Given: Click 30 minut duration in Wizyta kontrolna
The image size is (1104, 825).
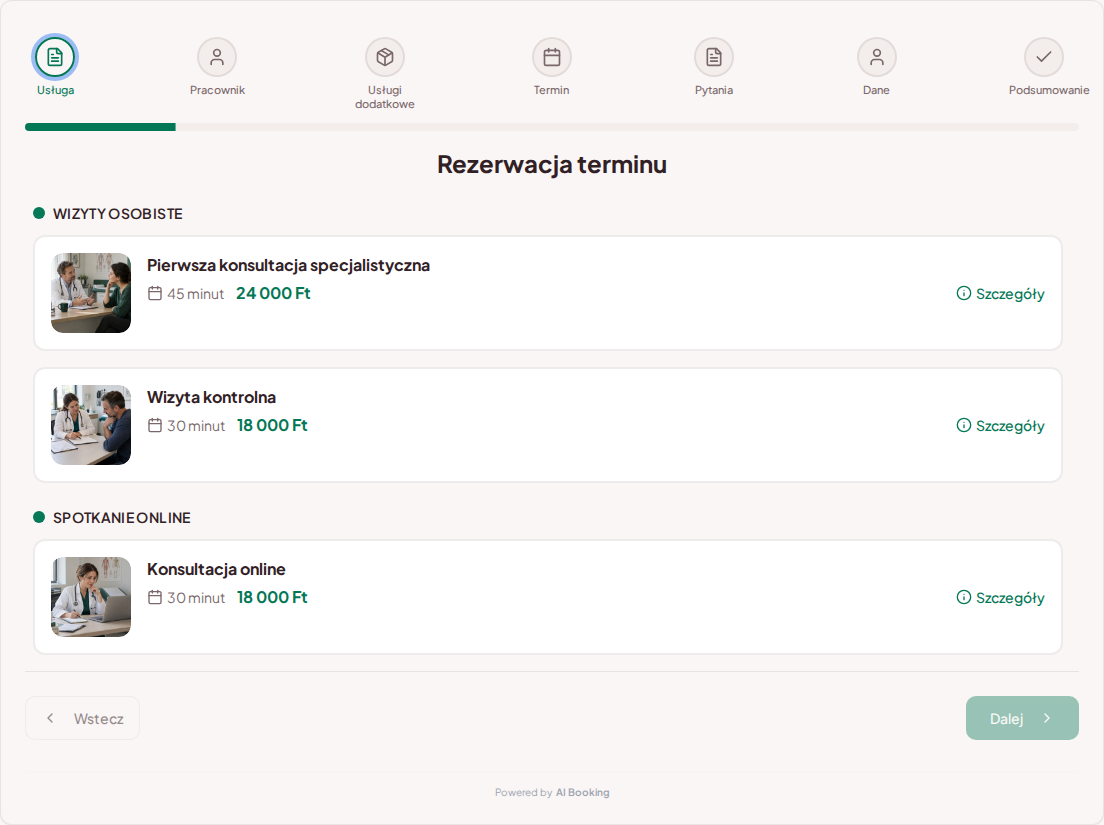Looking at the screenshot, I should tap(196, 426).
